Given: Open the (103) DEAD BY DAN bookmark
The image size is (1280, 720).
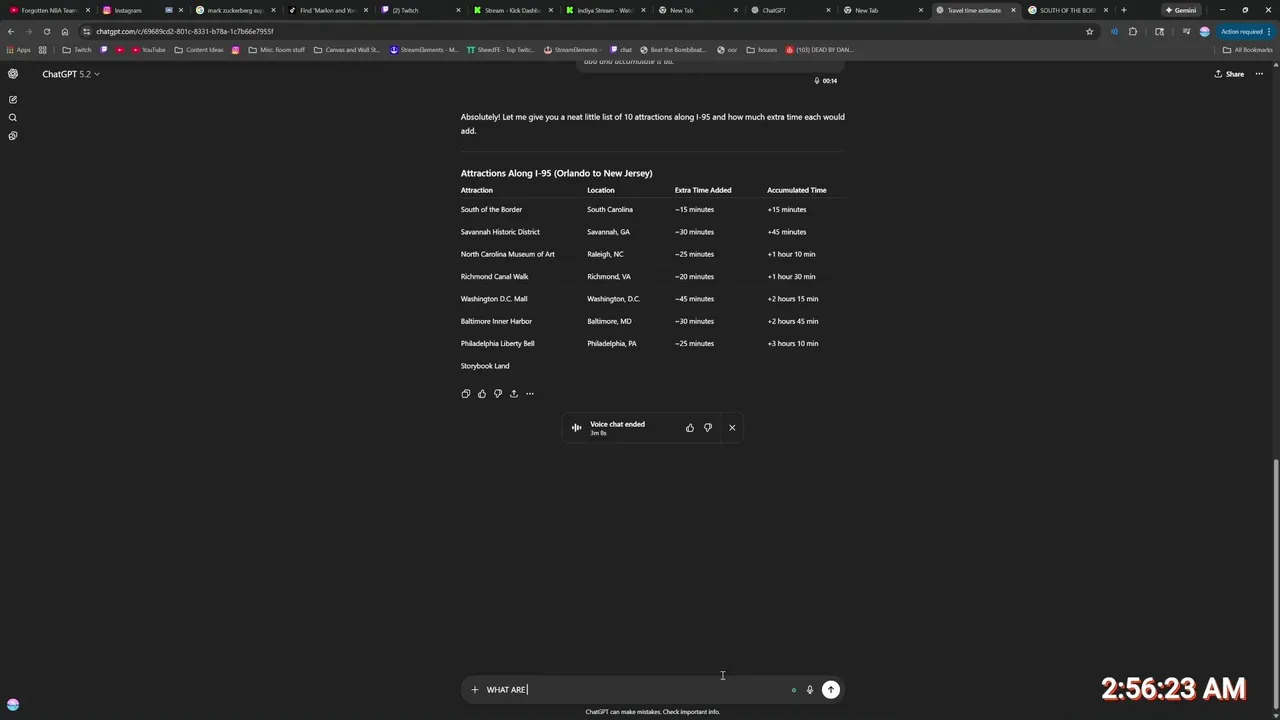Looking at the screenshot, I should pyautogui.click(x=819, y=50).
